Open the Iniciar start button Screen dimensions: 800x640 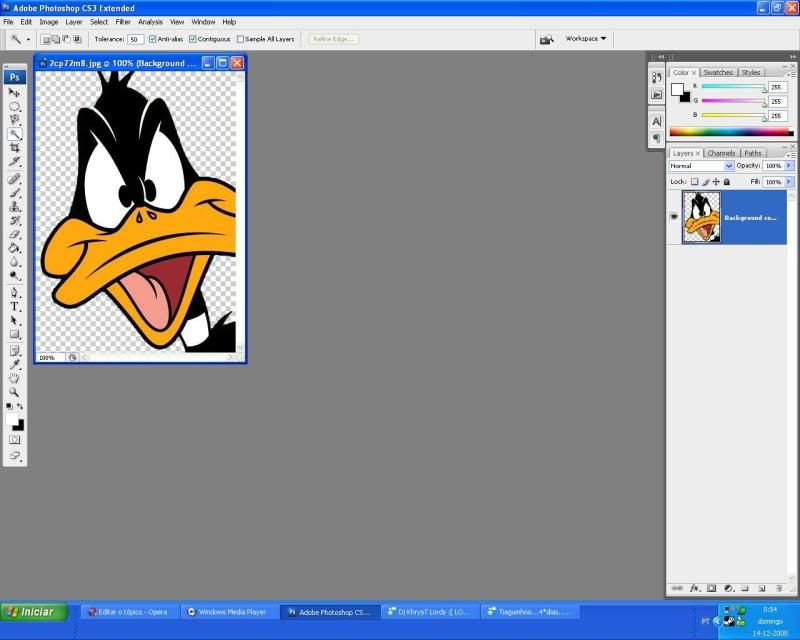click(34, 612)
